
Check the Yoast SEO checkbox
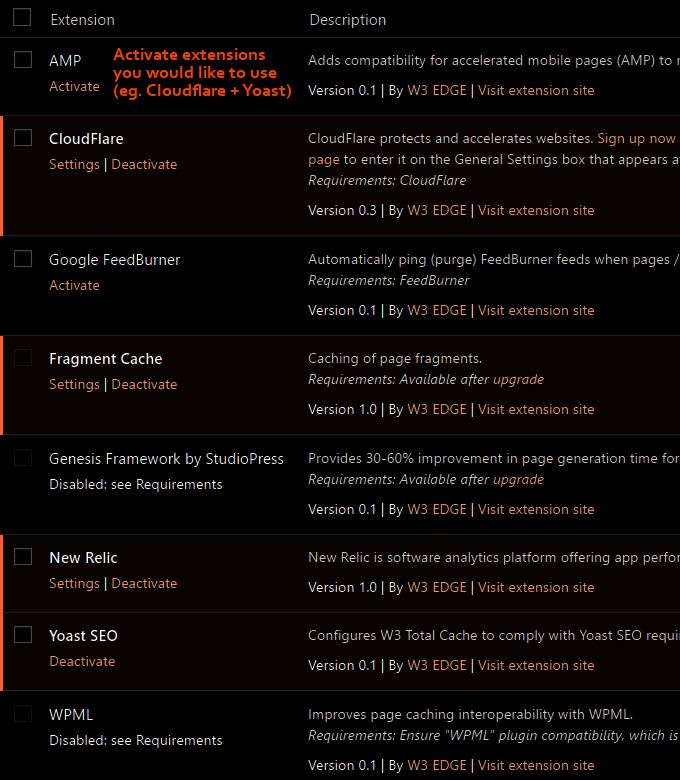click(23, 635)
